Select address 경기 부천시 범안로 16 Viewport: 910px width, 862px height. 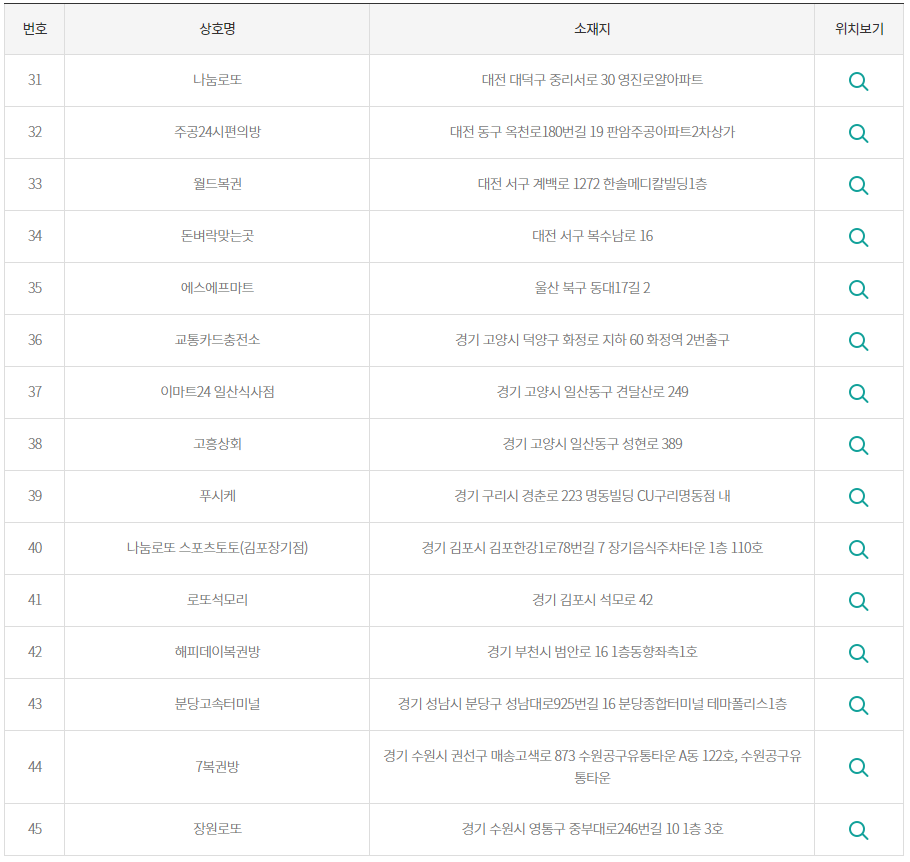point(547,652)
